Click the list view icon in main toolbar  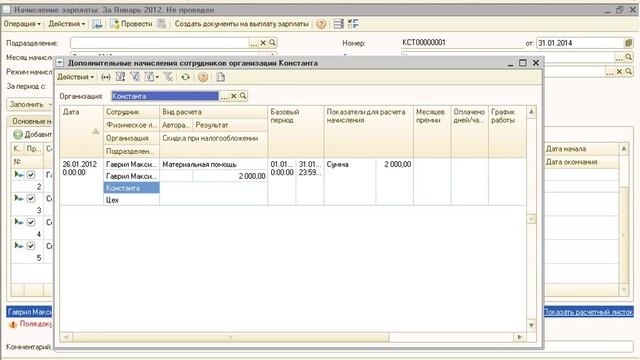[338, 24]
